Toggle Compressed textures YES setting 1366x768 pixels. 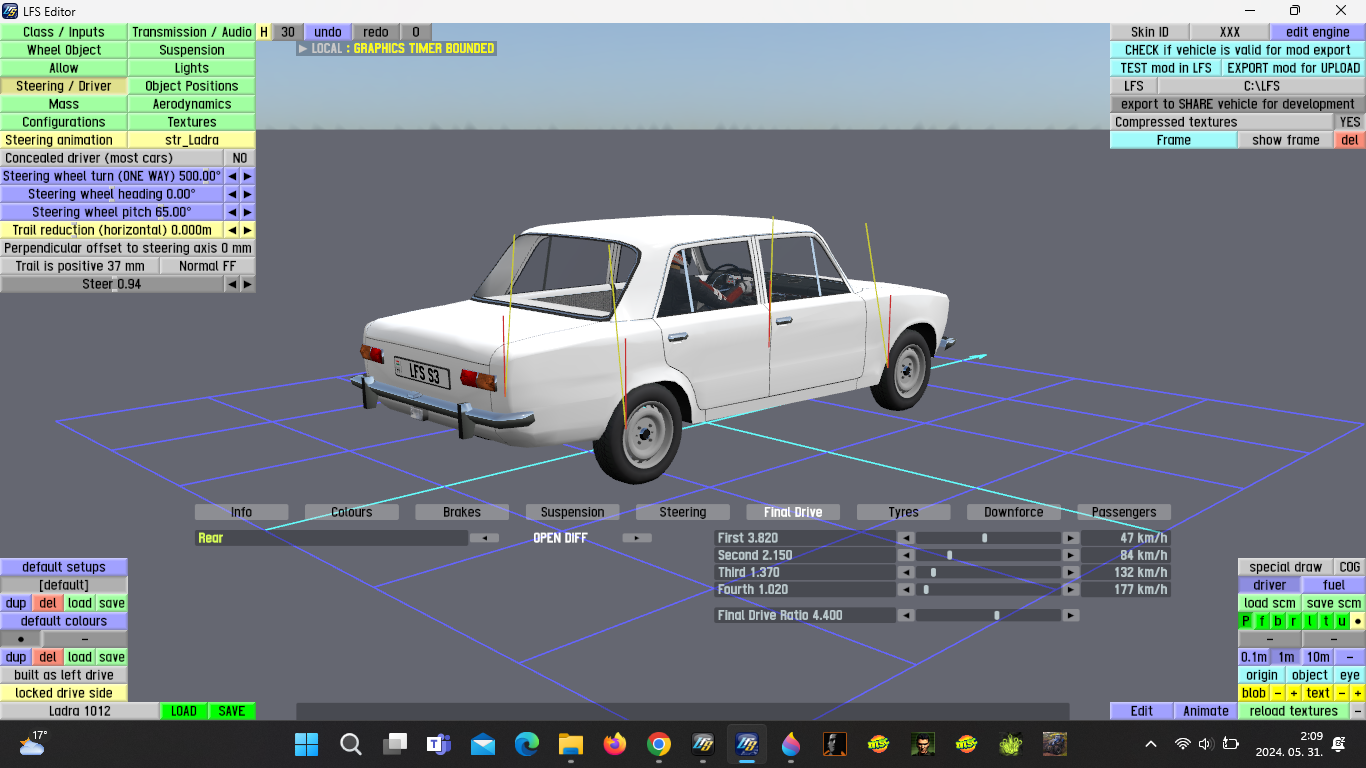(x=1350, y=122)
